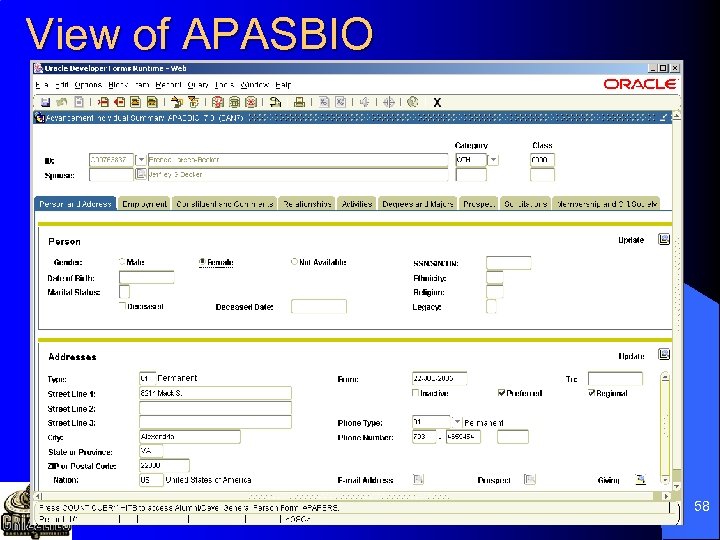Go to Previous Record via toolbar icon
720x540 pixels.
(135, 102)
